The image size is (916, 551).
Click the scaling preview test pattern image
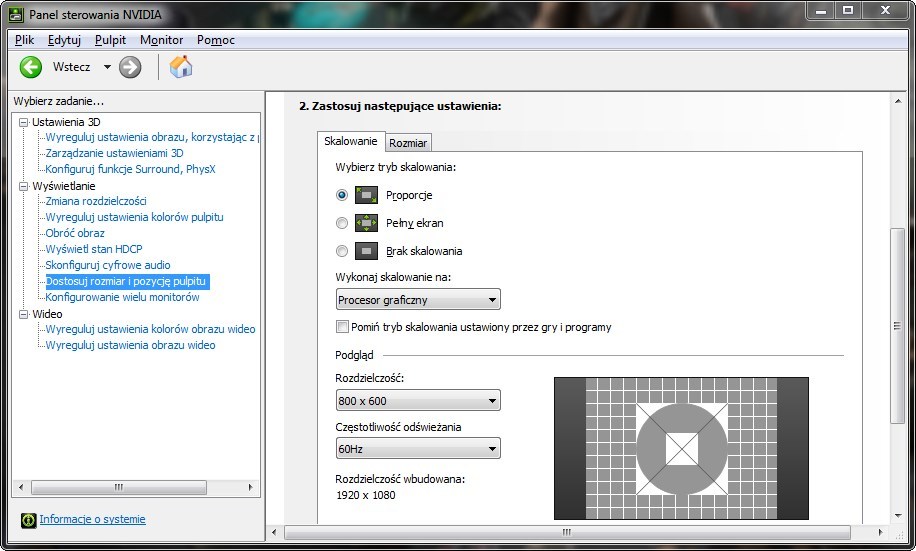tap(681, 448)
